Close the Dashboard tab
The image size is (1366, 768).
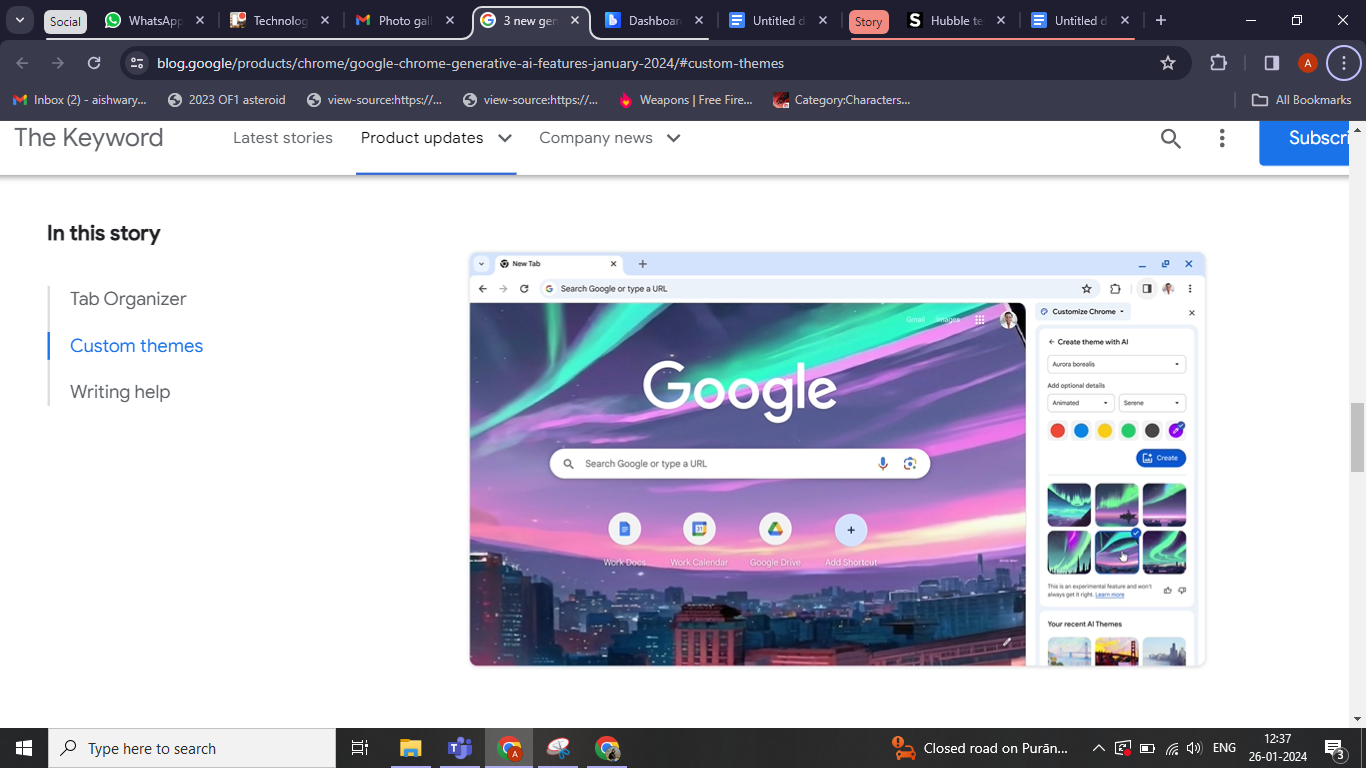[x=698, y=20]
